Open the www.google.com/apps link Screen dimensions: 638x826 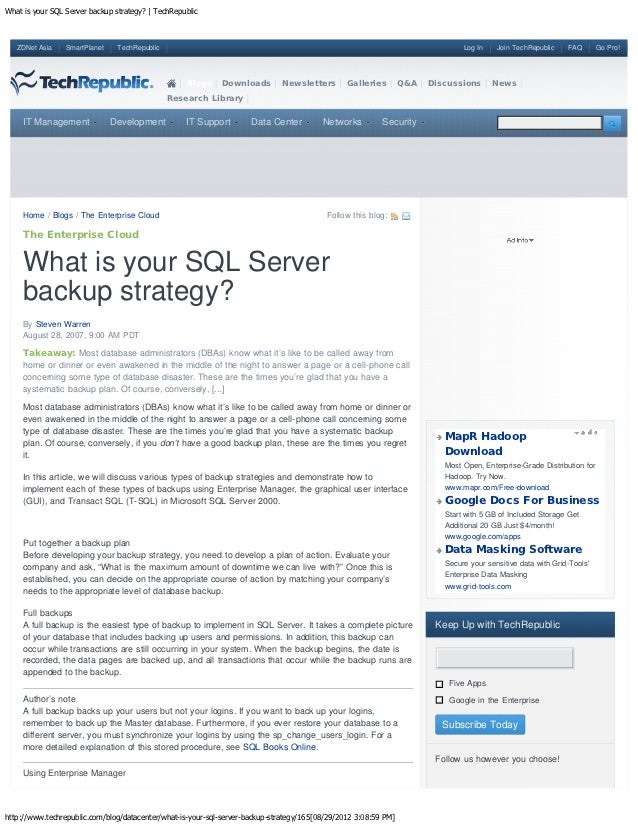(x=483, y=537)
